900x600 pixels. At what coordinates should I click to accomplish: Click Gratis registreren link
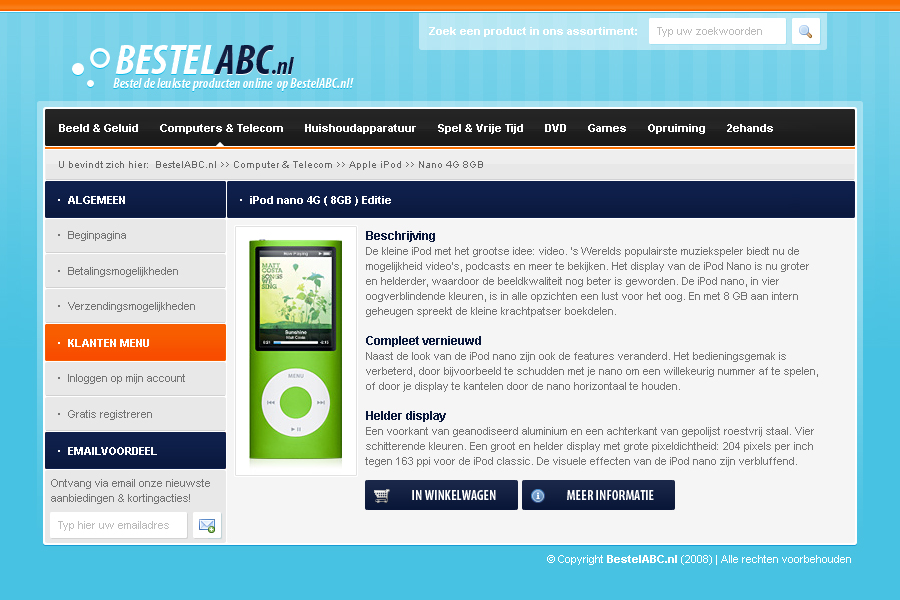(135, 414)
